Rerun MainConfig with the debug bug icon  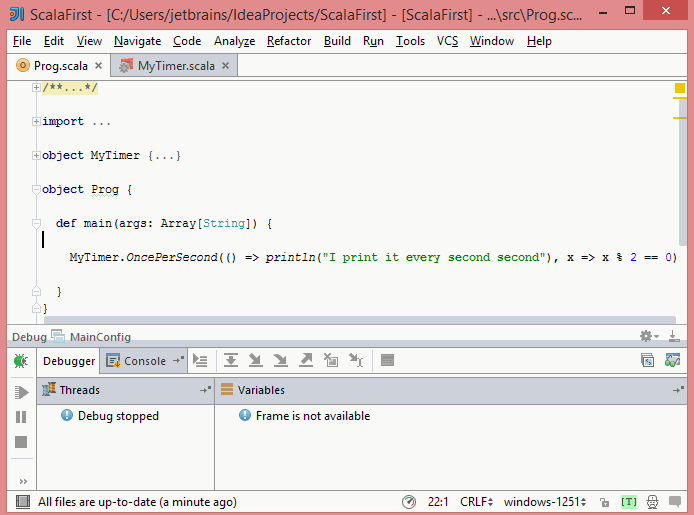pyautogui.click(x=21, y=361)
